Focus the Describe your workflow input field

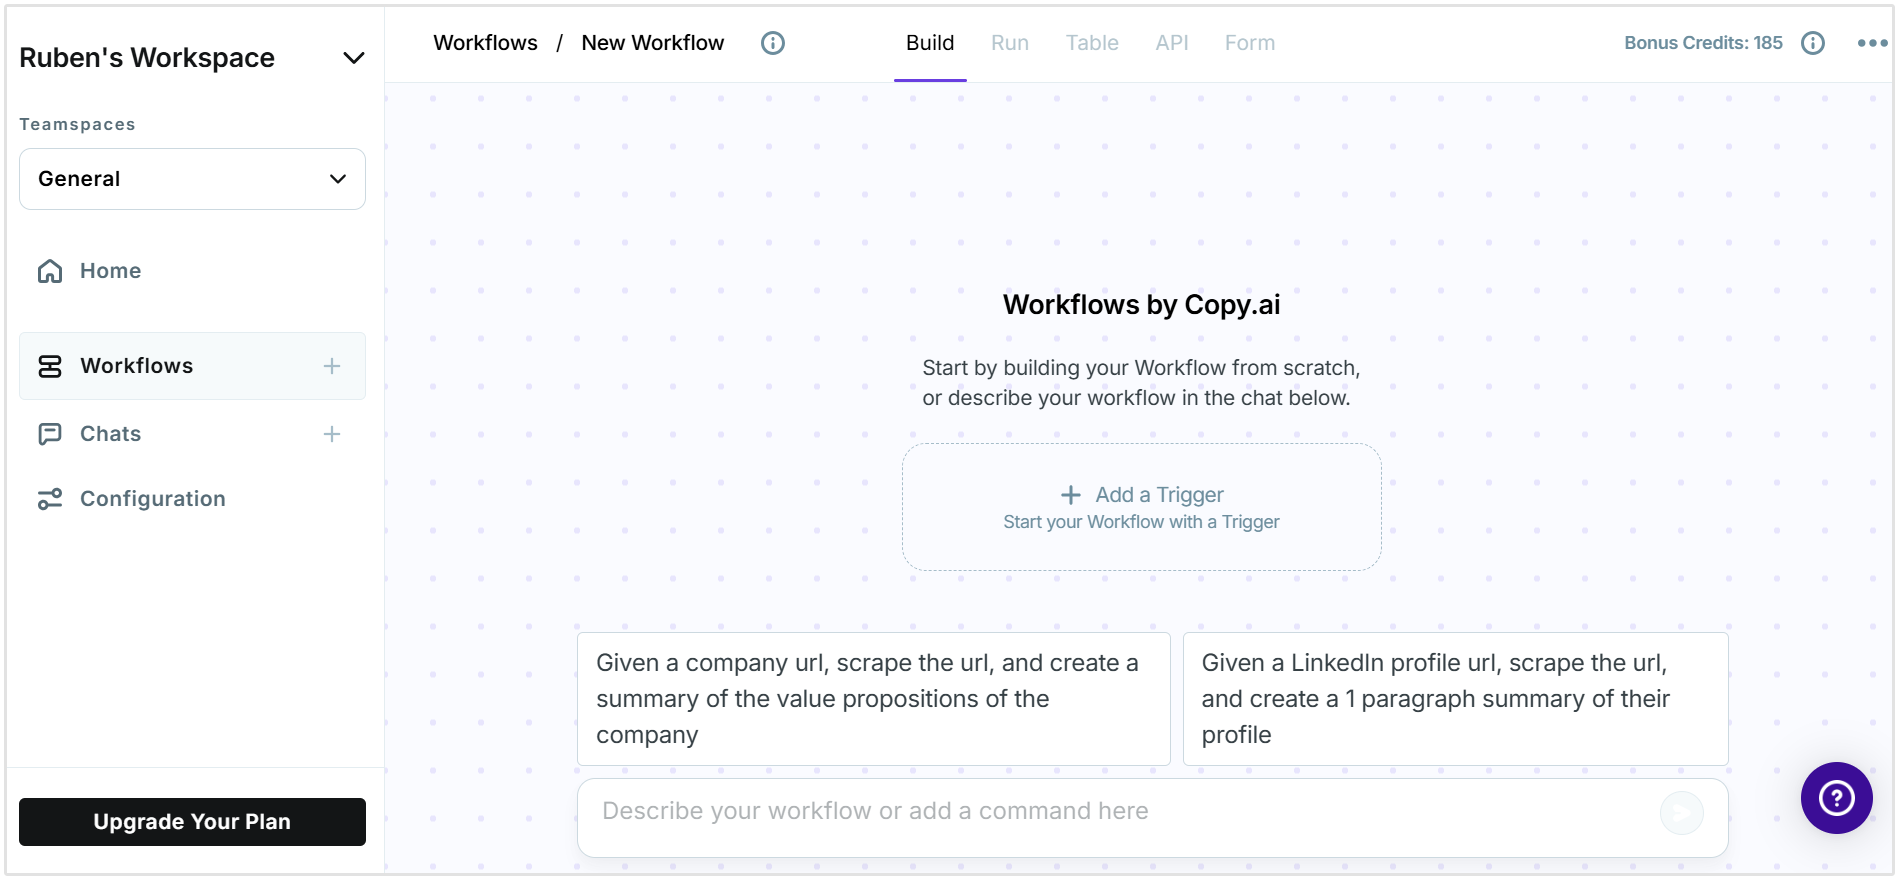1120,812
